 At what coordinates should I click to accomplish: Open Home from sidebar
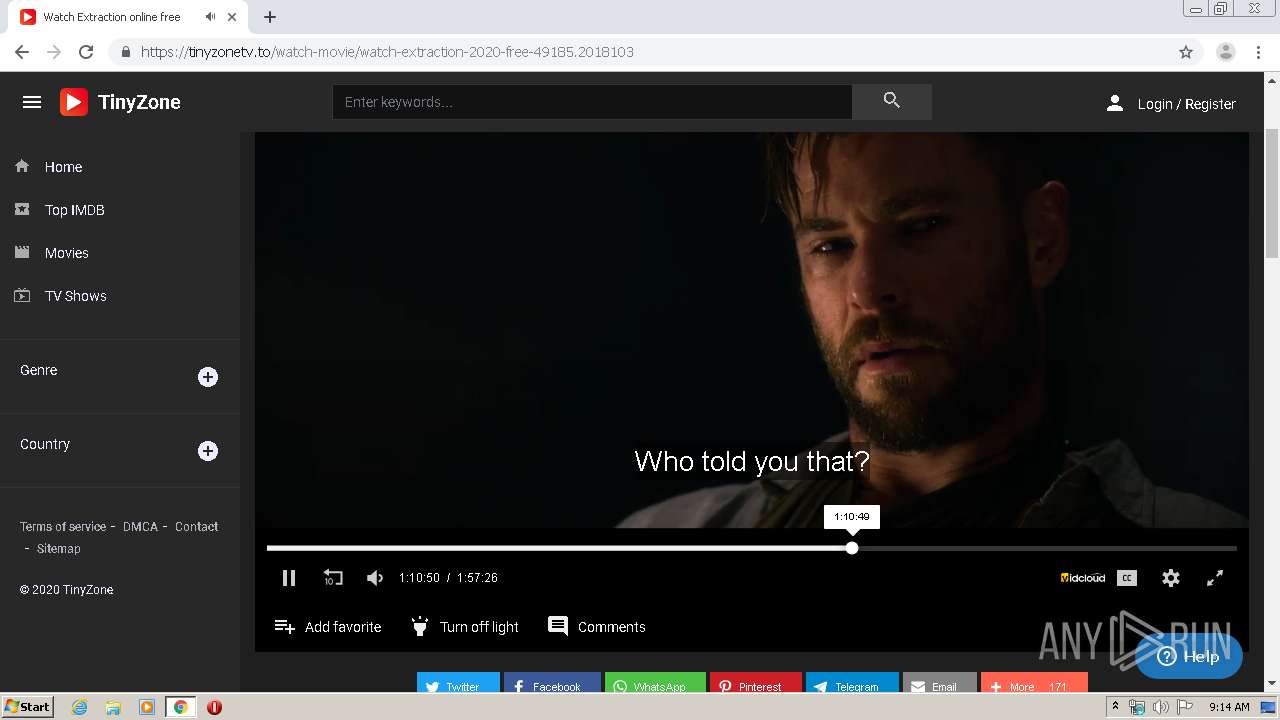63,167
